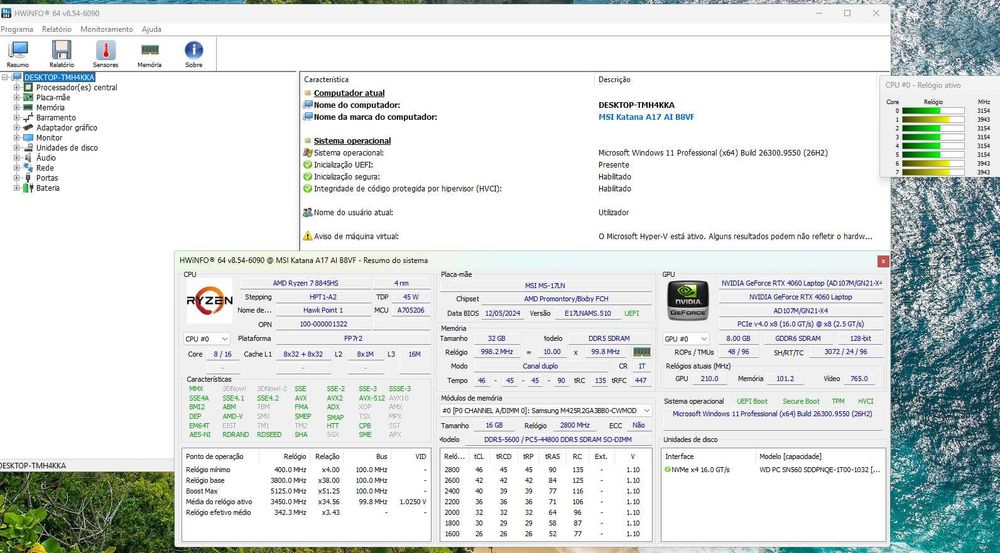
Task: Click the AMD Ryzen 7 8845HS field
Action: [x=305, y=283]
